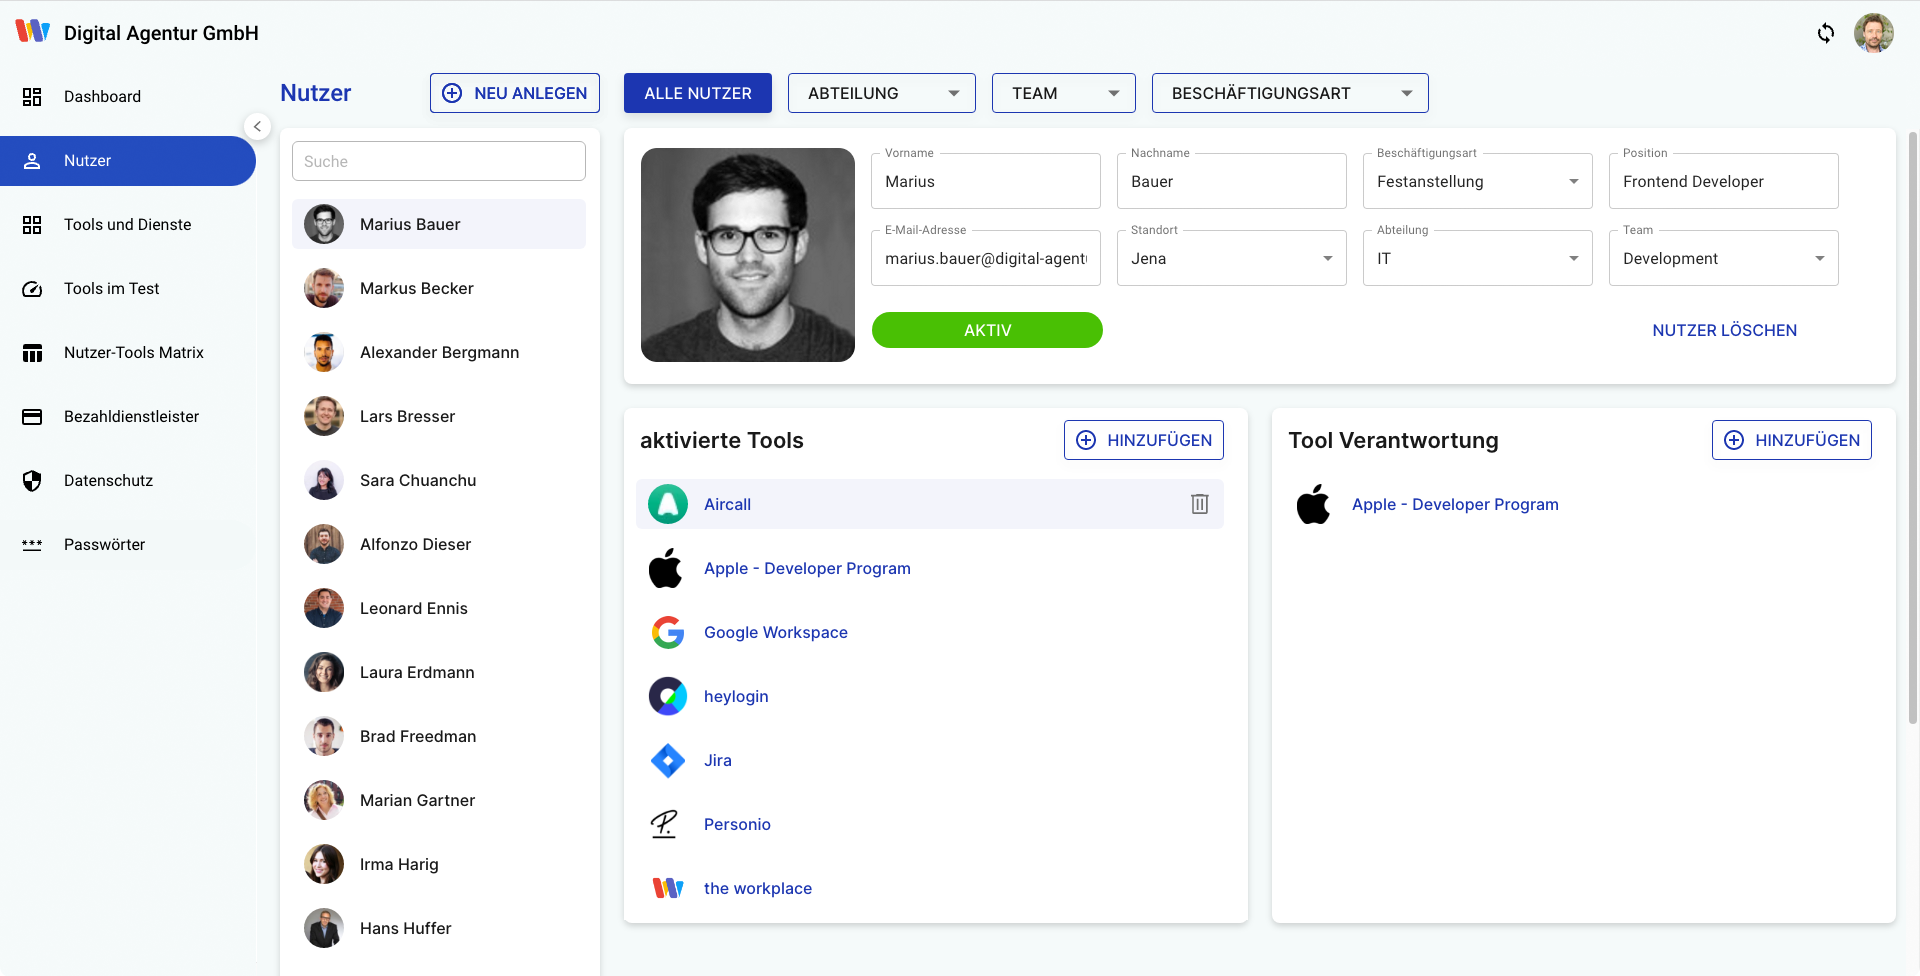Click the Jira logo icon
The width and height of the screenshot is (1920, 976).
tap(667, 760)
